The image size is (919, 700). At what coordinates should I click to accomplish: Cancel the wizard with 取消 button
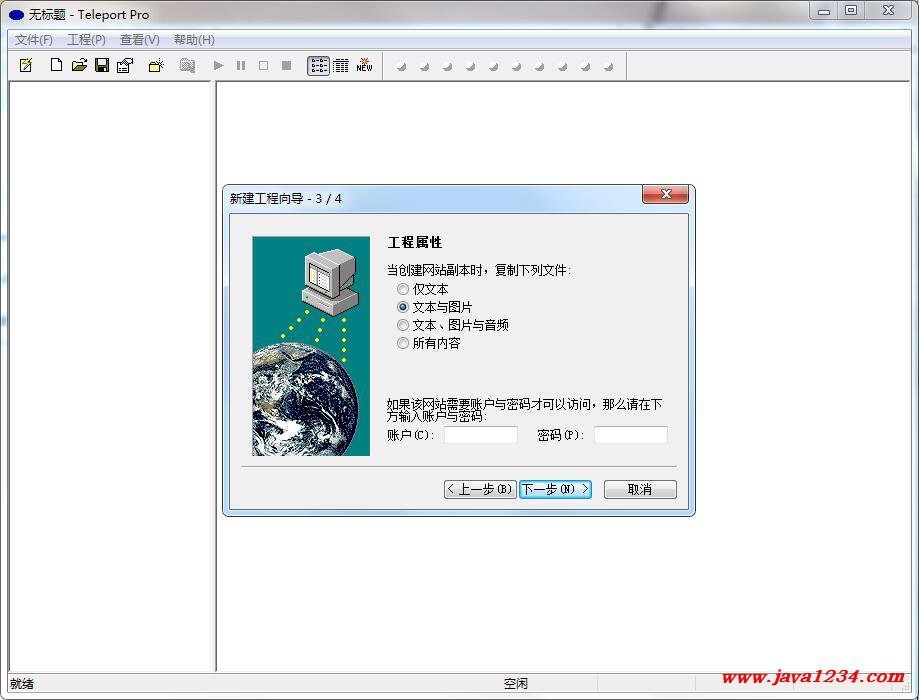tap(640, 489)
